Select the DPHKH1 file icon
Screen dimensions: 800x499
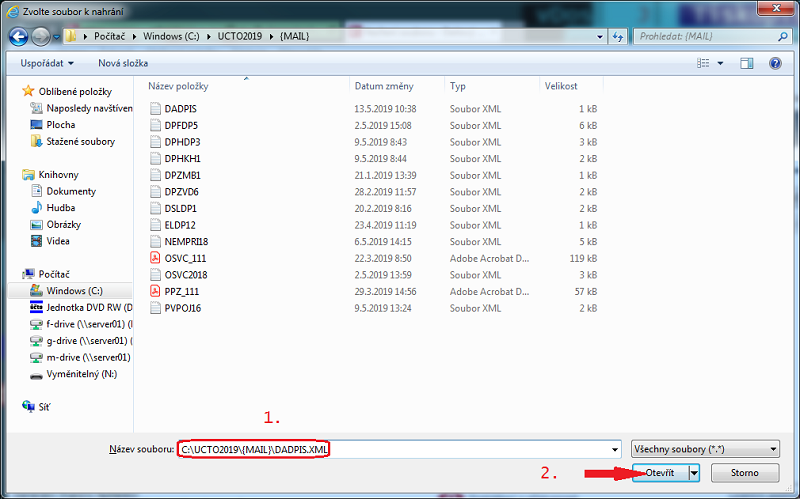click(155, 159)
